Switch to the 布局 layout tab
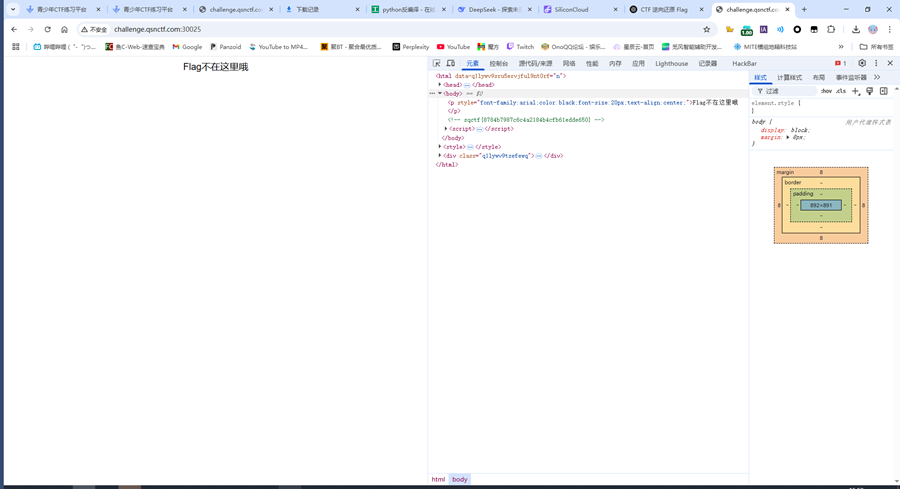 pyautogui.click(x=818, y=77)
